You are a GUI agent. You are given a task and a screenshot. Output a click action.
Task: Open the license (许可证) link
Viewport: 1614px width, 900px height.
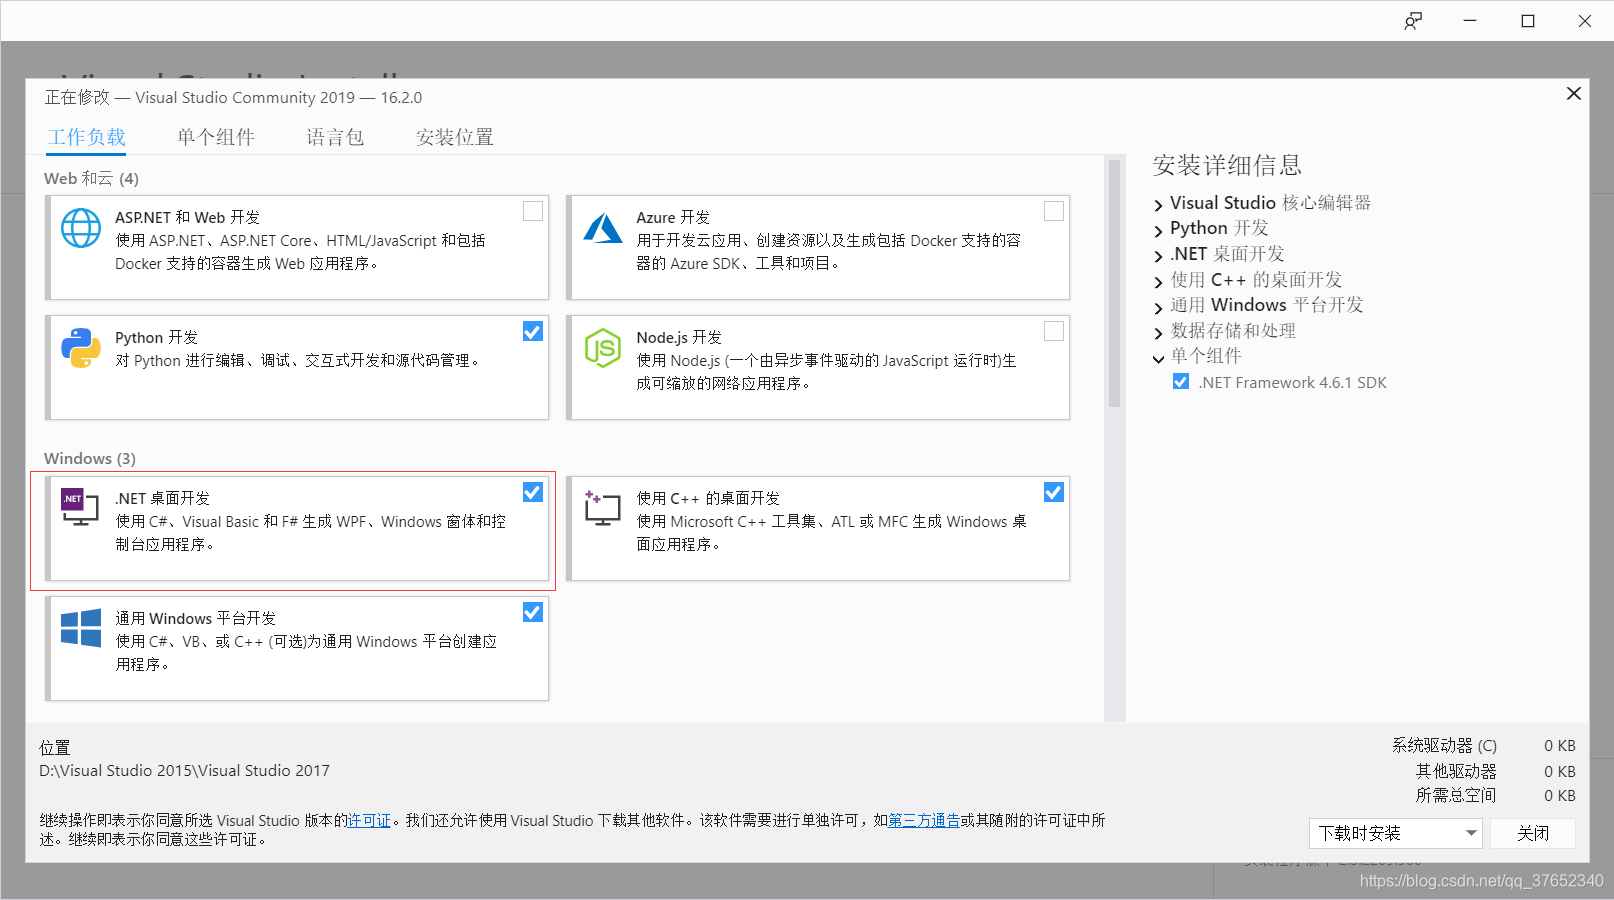point(369,820)
